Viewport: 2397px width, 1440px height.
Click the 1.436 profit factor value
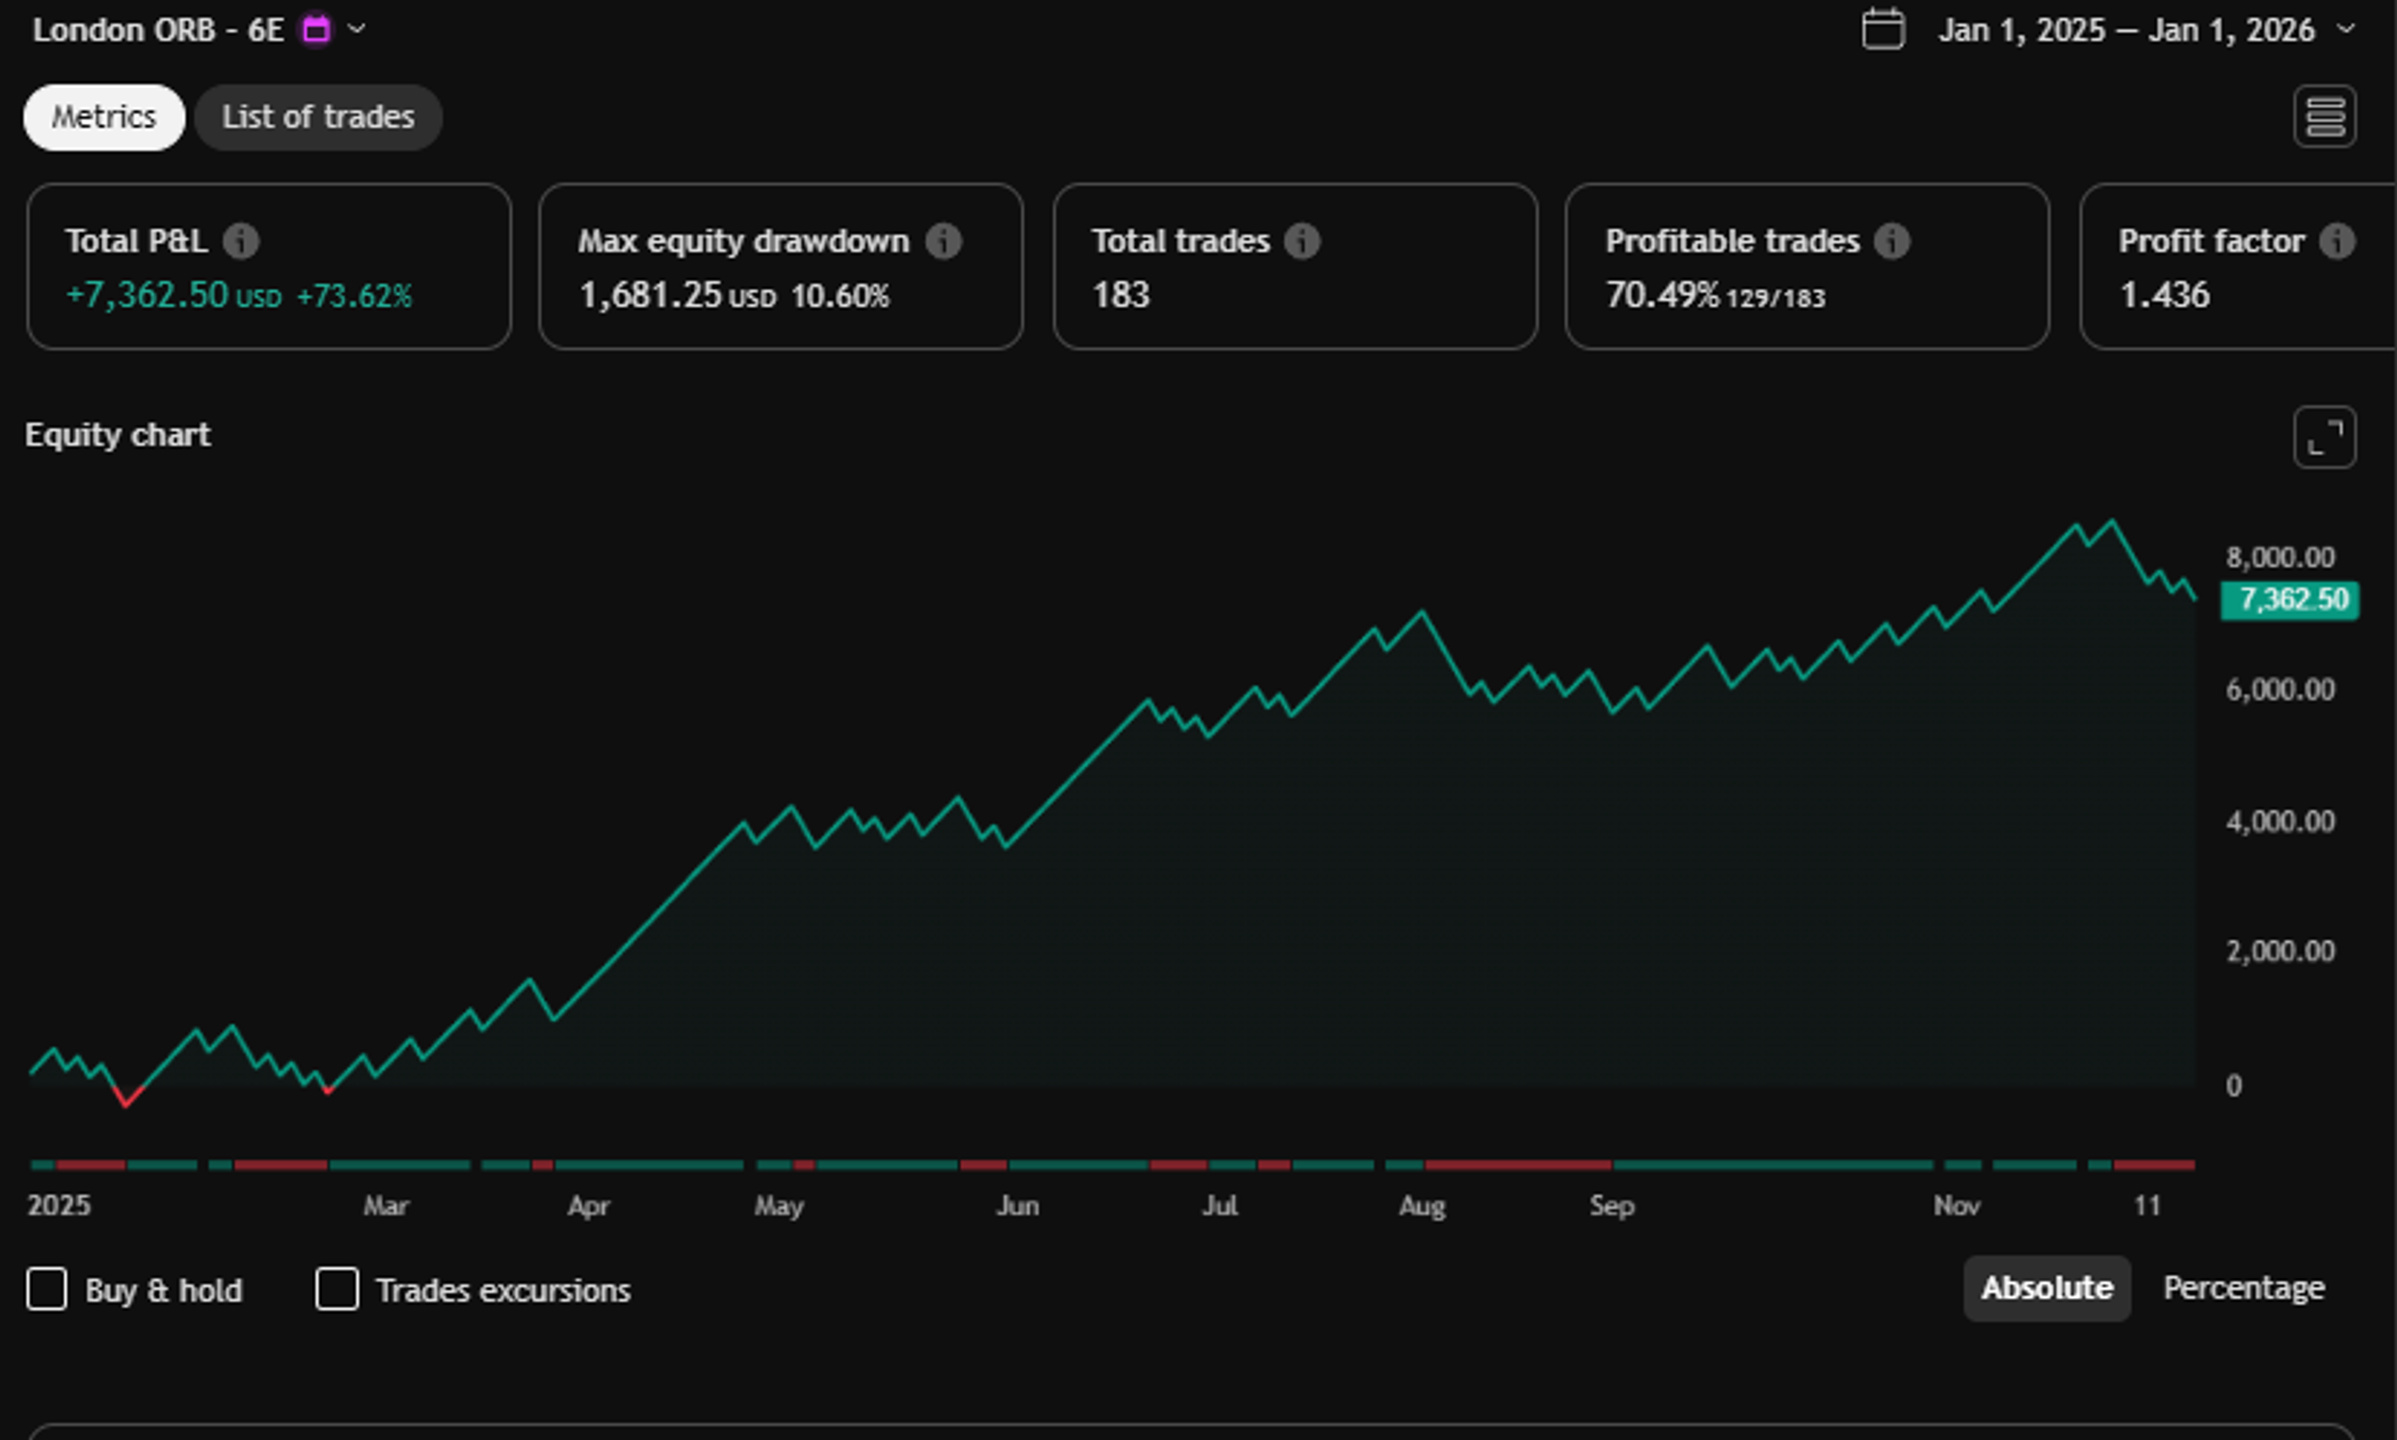2164,295
